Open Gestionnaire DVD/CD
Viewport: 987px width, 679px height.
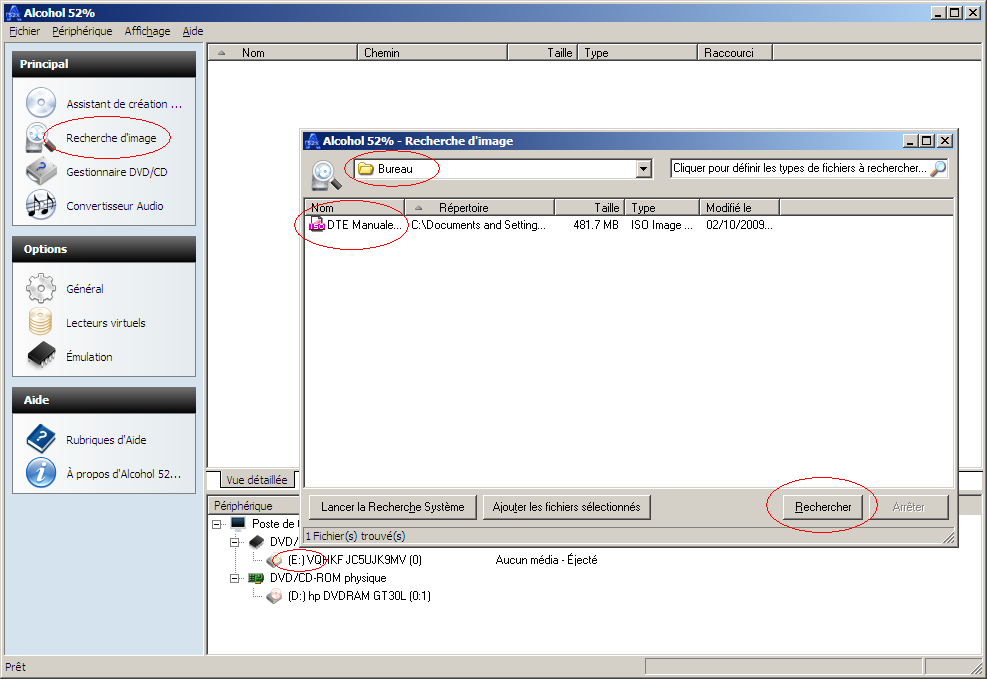[x=116, y=172]
